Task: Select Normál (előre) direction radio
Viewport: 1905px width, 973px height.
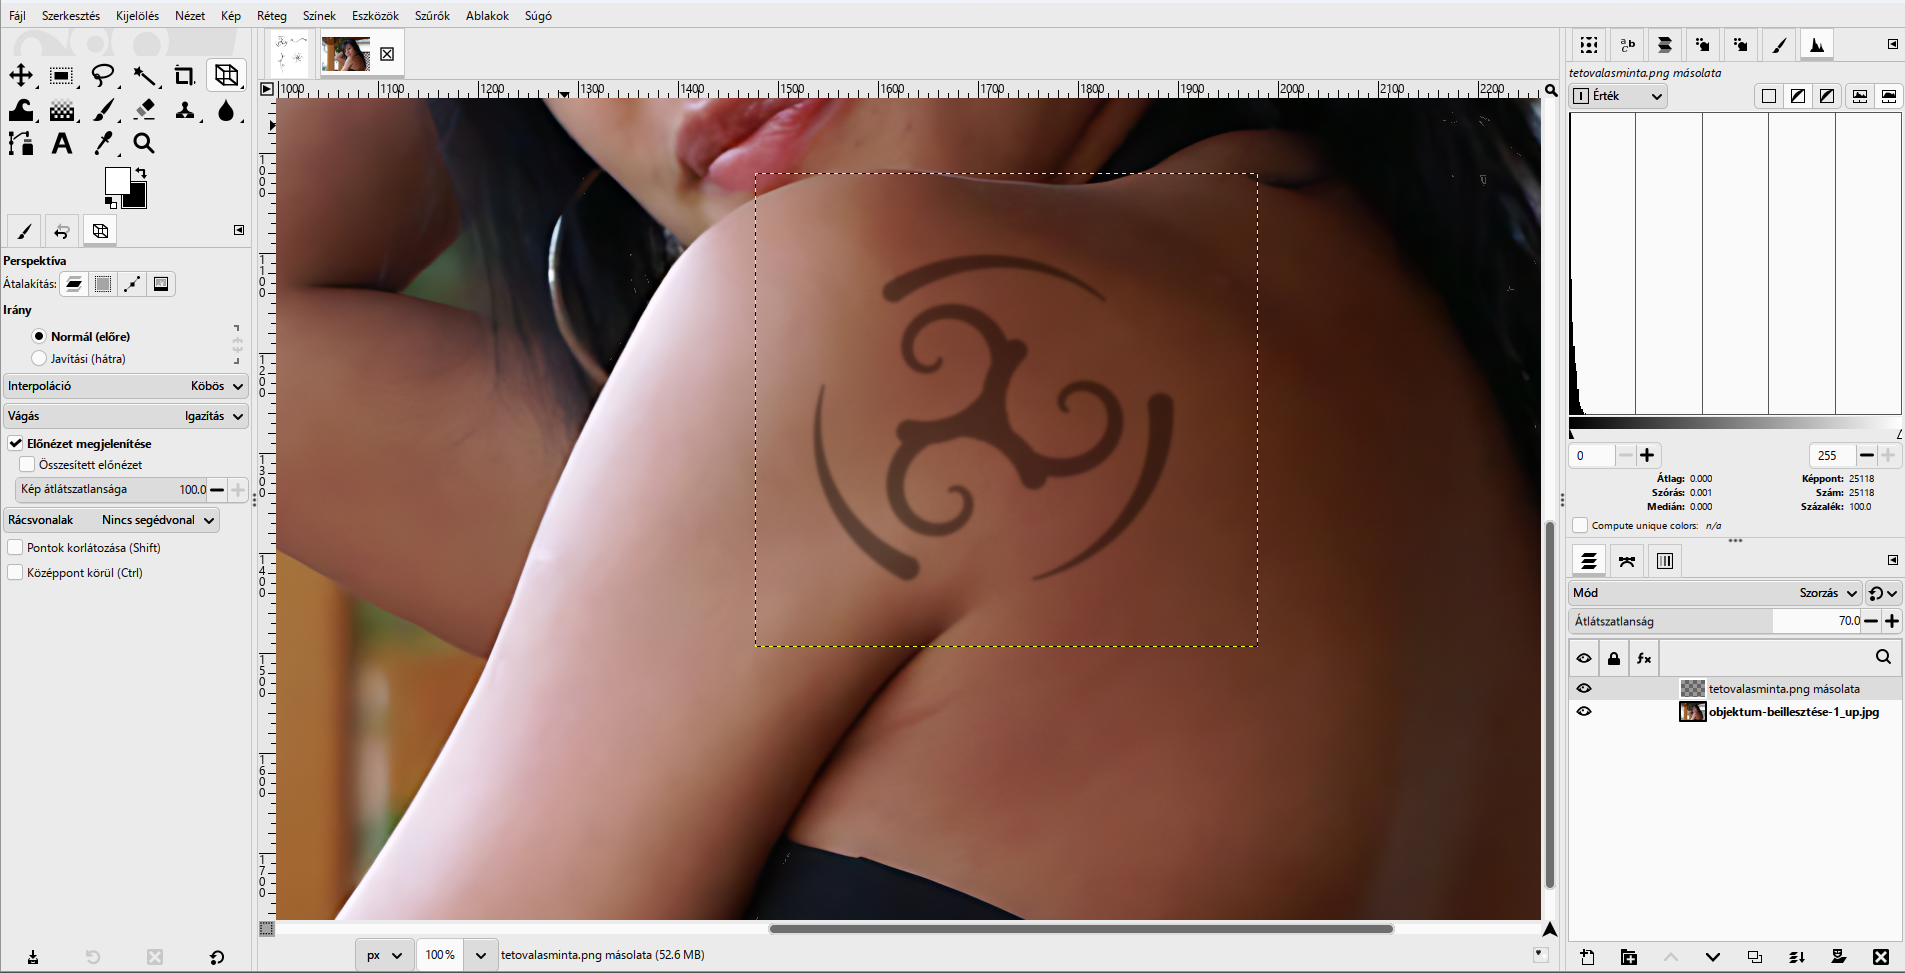Action: pyautogui.click(x=39, y=336)
